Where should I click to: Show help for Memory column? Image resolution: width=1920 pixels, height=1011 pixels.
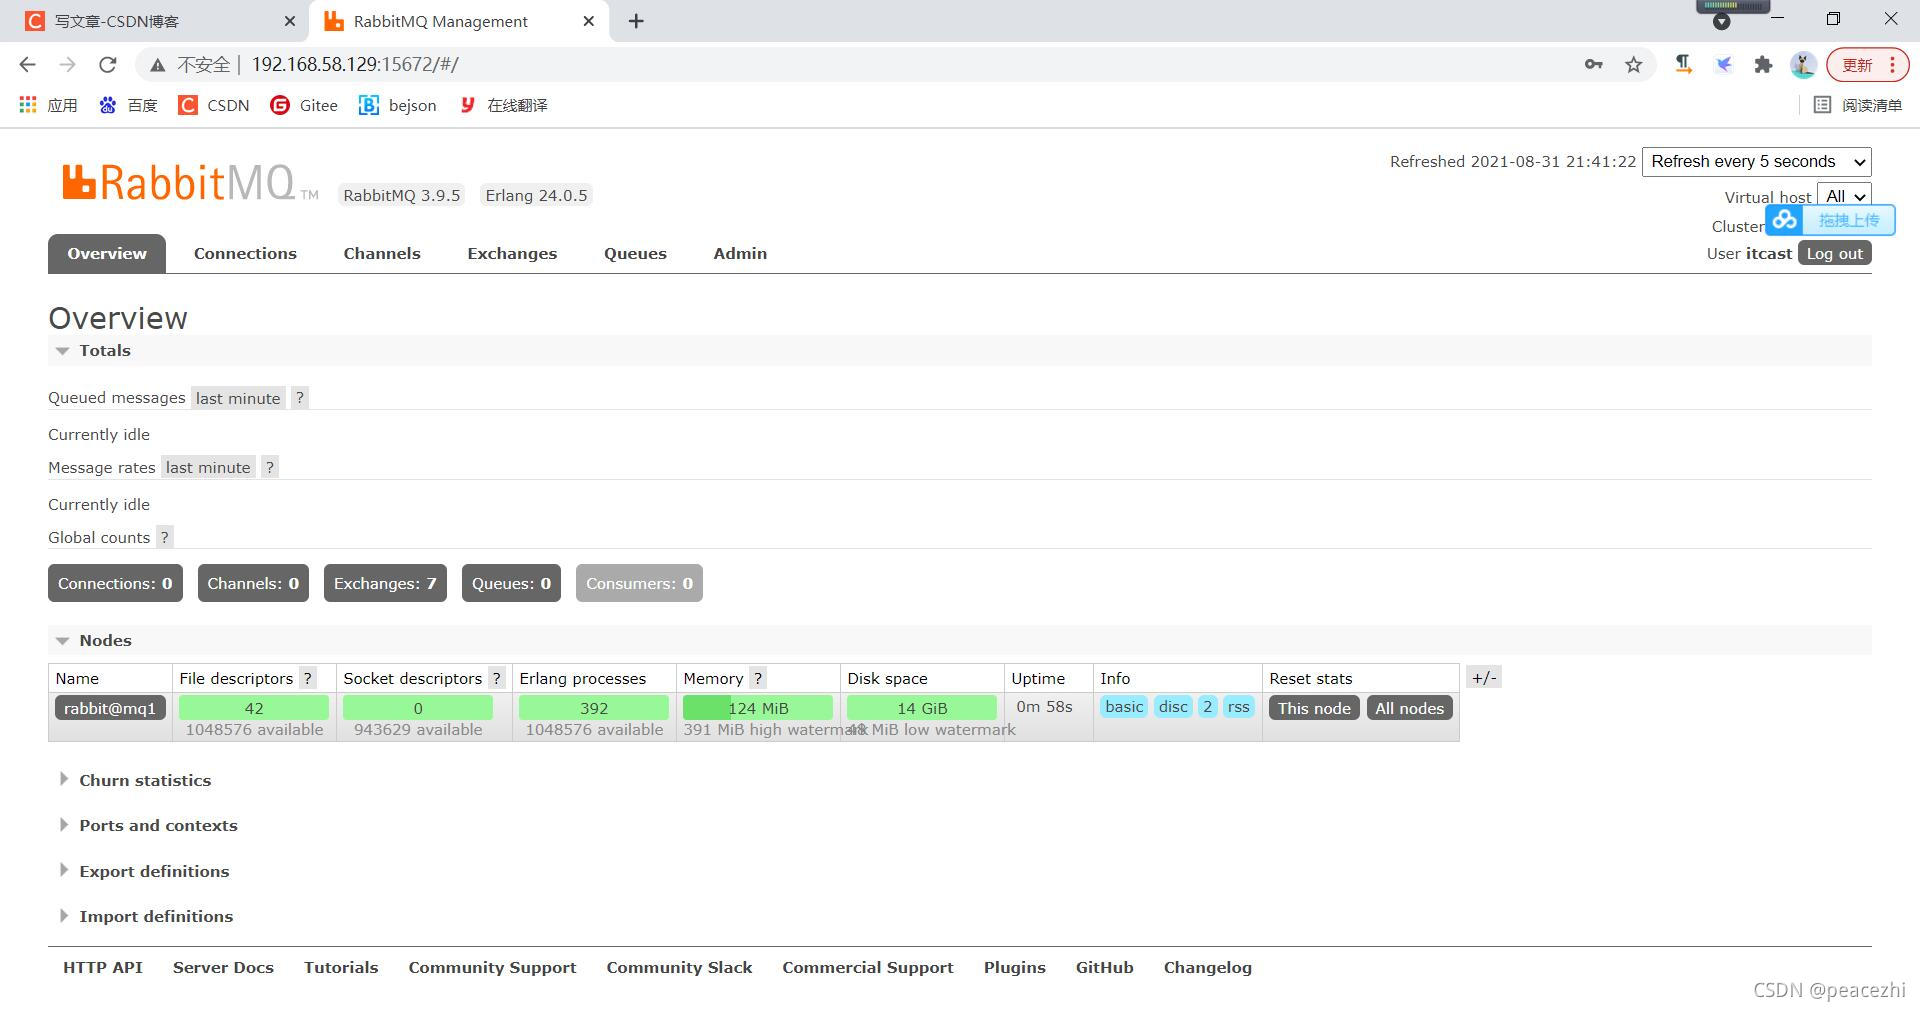point(758,678)
